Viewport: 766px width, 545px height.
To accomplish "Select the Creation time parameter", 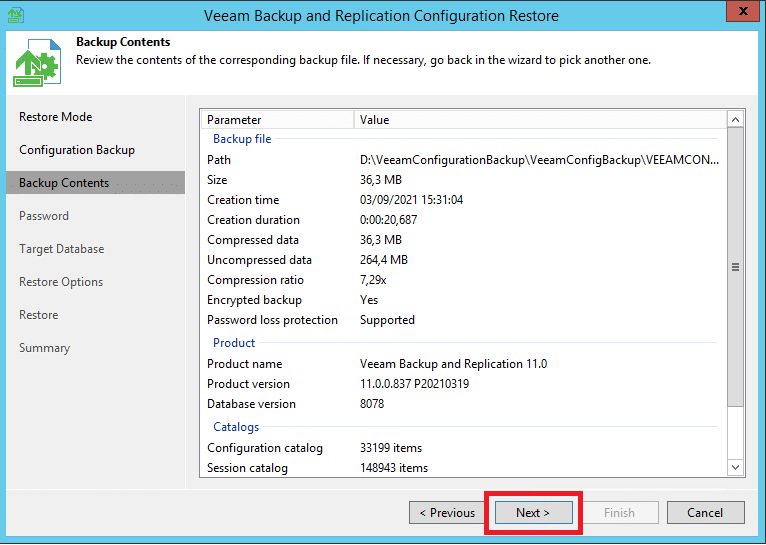I will coord(243,200).
